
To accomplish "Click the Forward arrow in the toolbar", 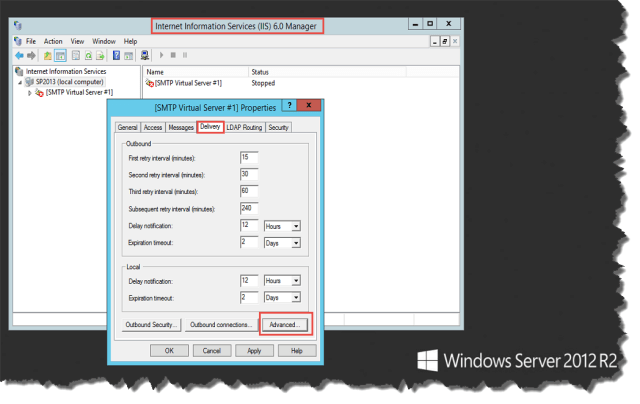I will [x=31, y=55].
